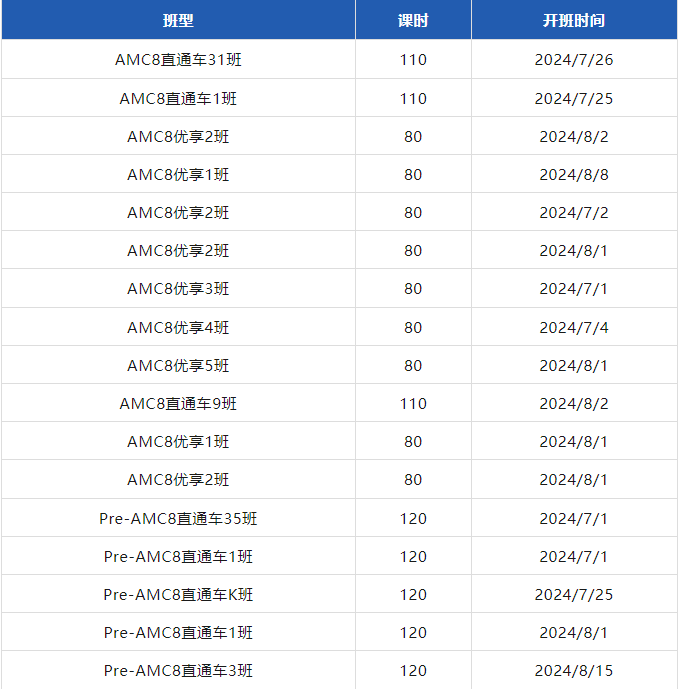
Task: Click the 2024/7/25 date of Pre-AMC8直通车K班
Action: click(574, 595)
